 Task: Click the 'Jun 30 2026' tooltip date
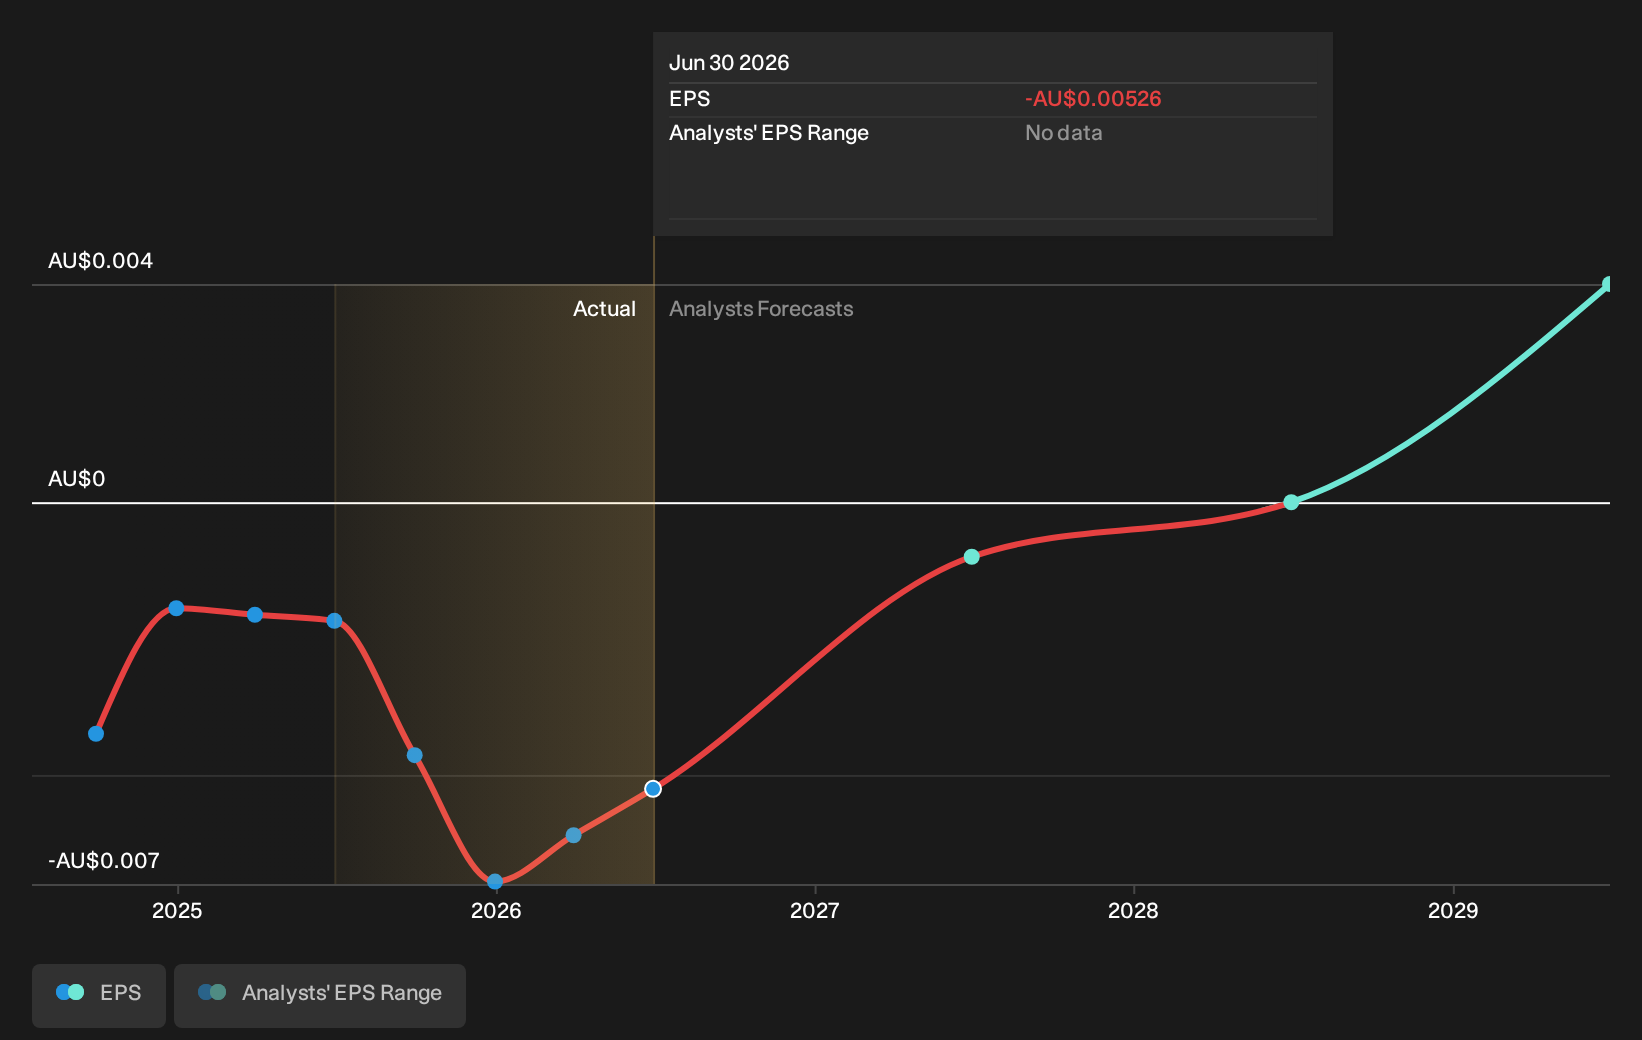729,63
